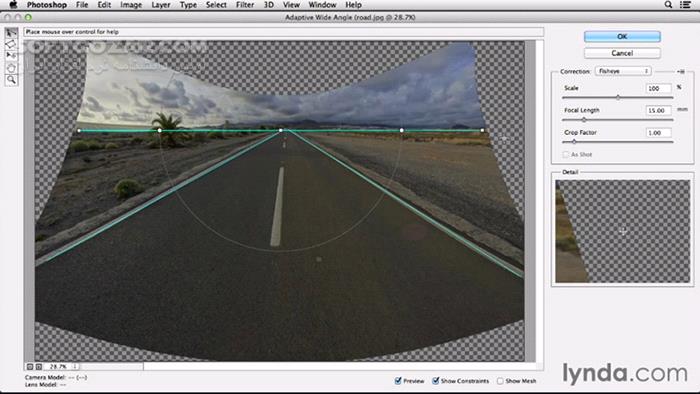This screenshot has height=394, width=700.
Task: Click the Scale value field showing 100
Action: 658,88
